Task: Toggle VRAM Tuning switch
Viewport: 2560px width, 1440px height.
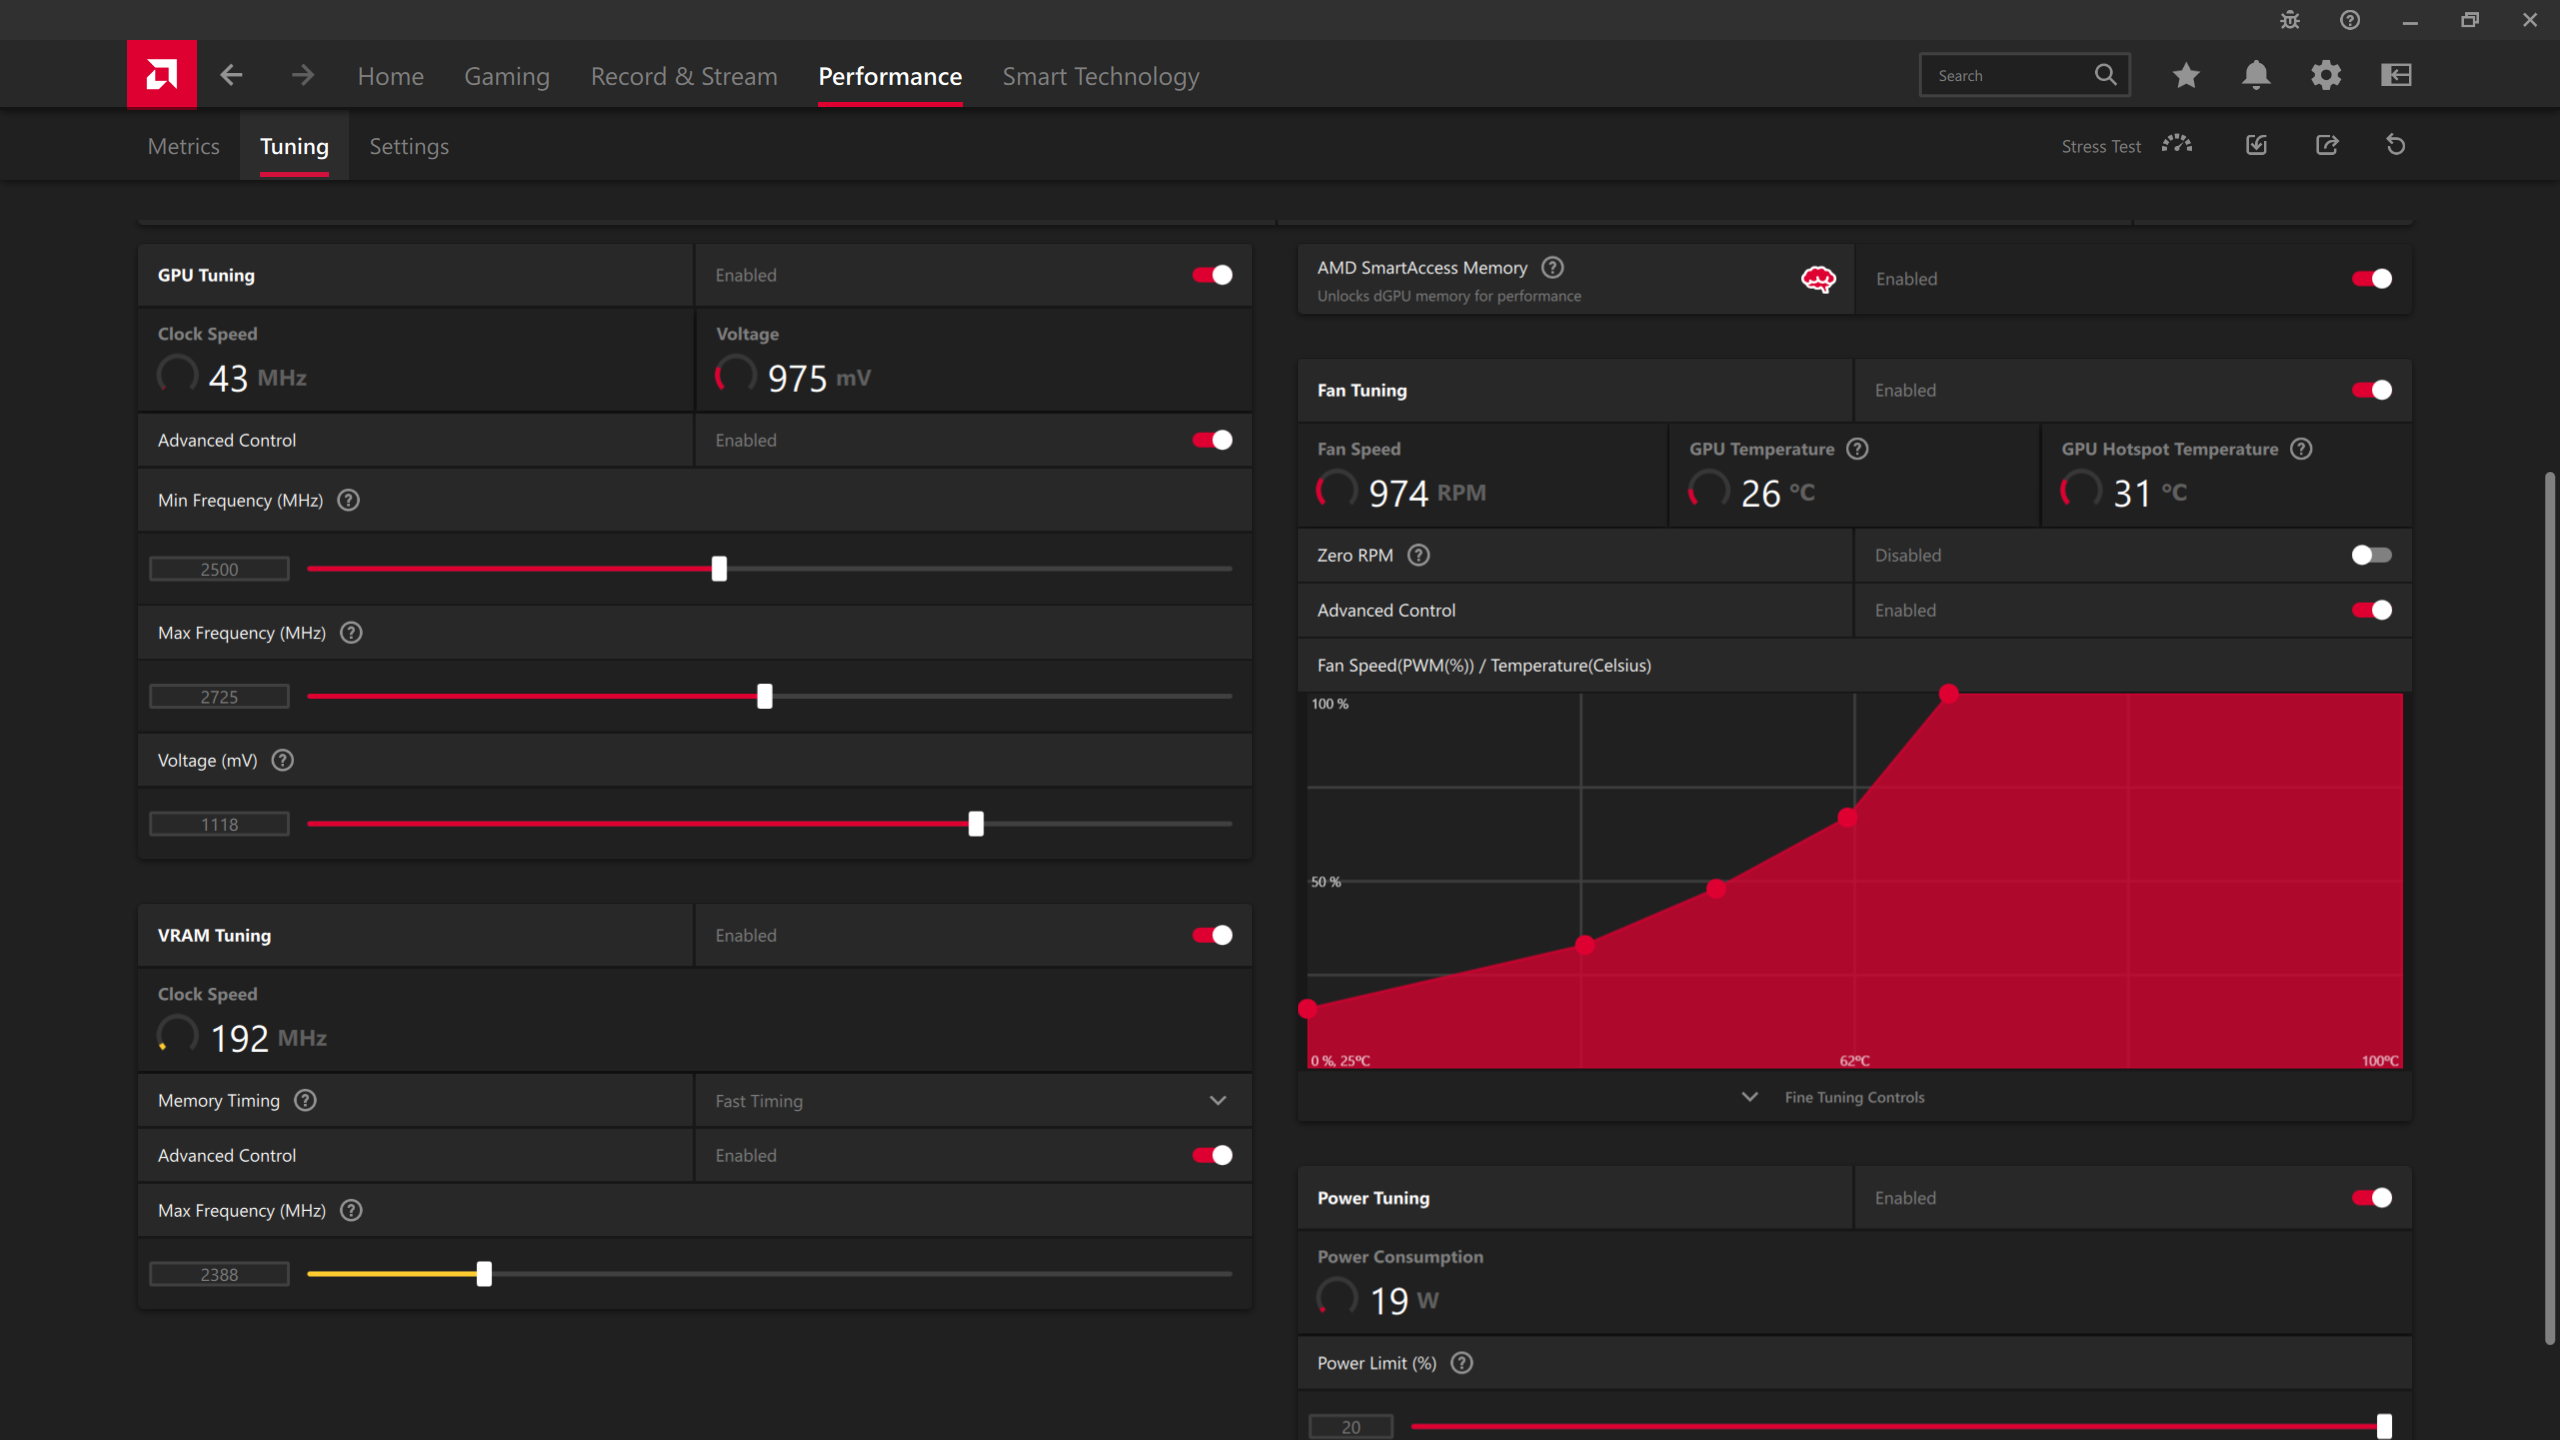Action: point(1212,935)
